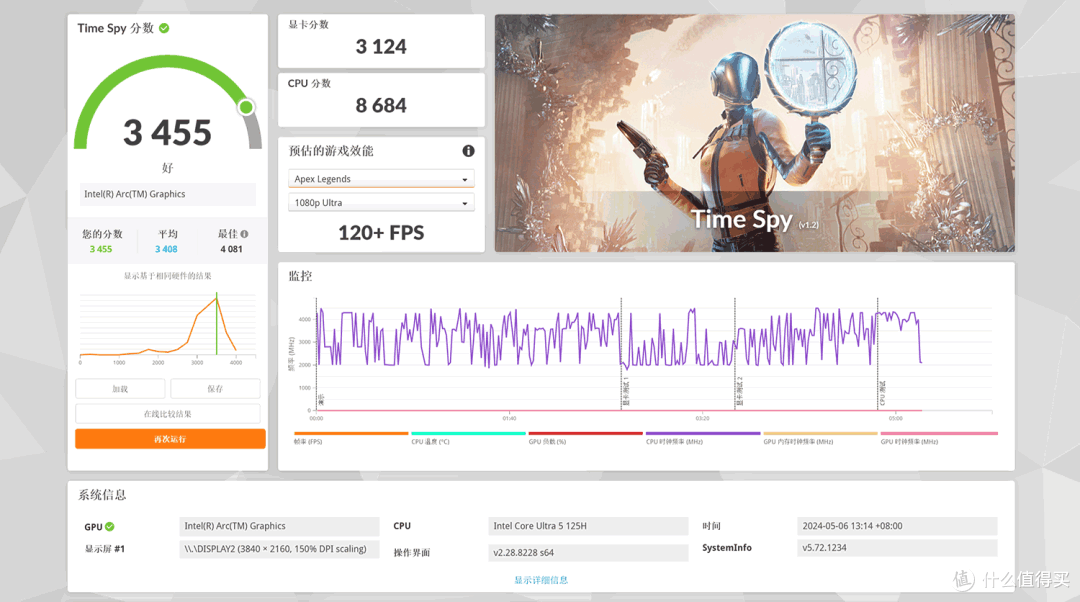
Task: Click the green knob on the score gauge
Action: (246, 107)
